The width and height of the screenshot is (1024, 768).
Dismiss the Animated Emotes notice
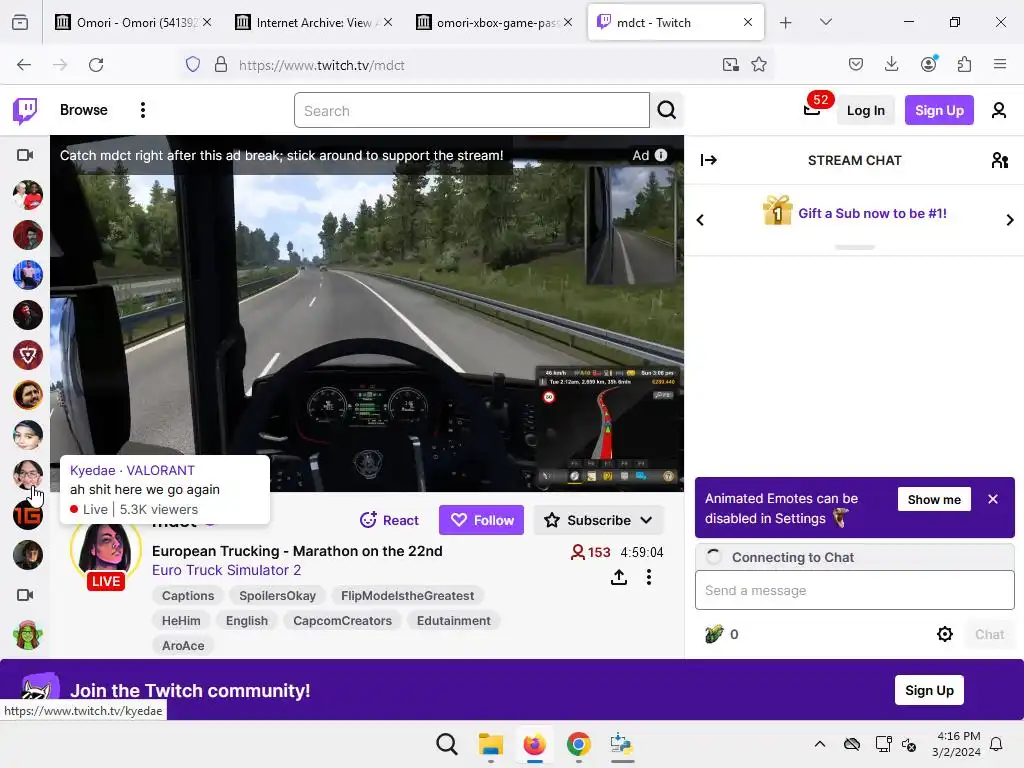tap(993, 499)
